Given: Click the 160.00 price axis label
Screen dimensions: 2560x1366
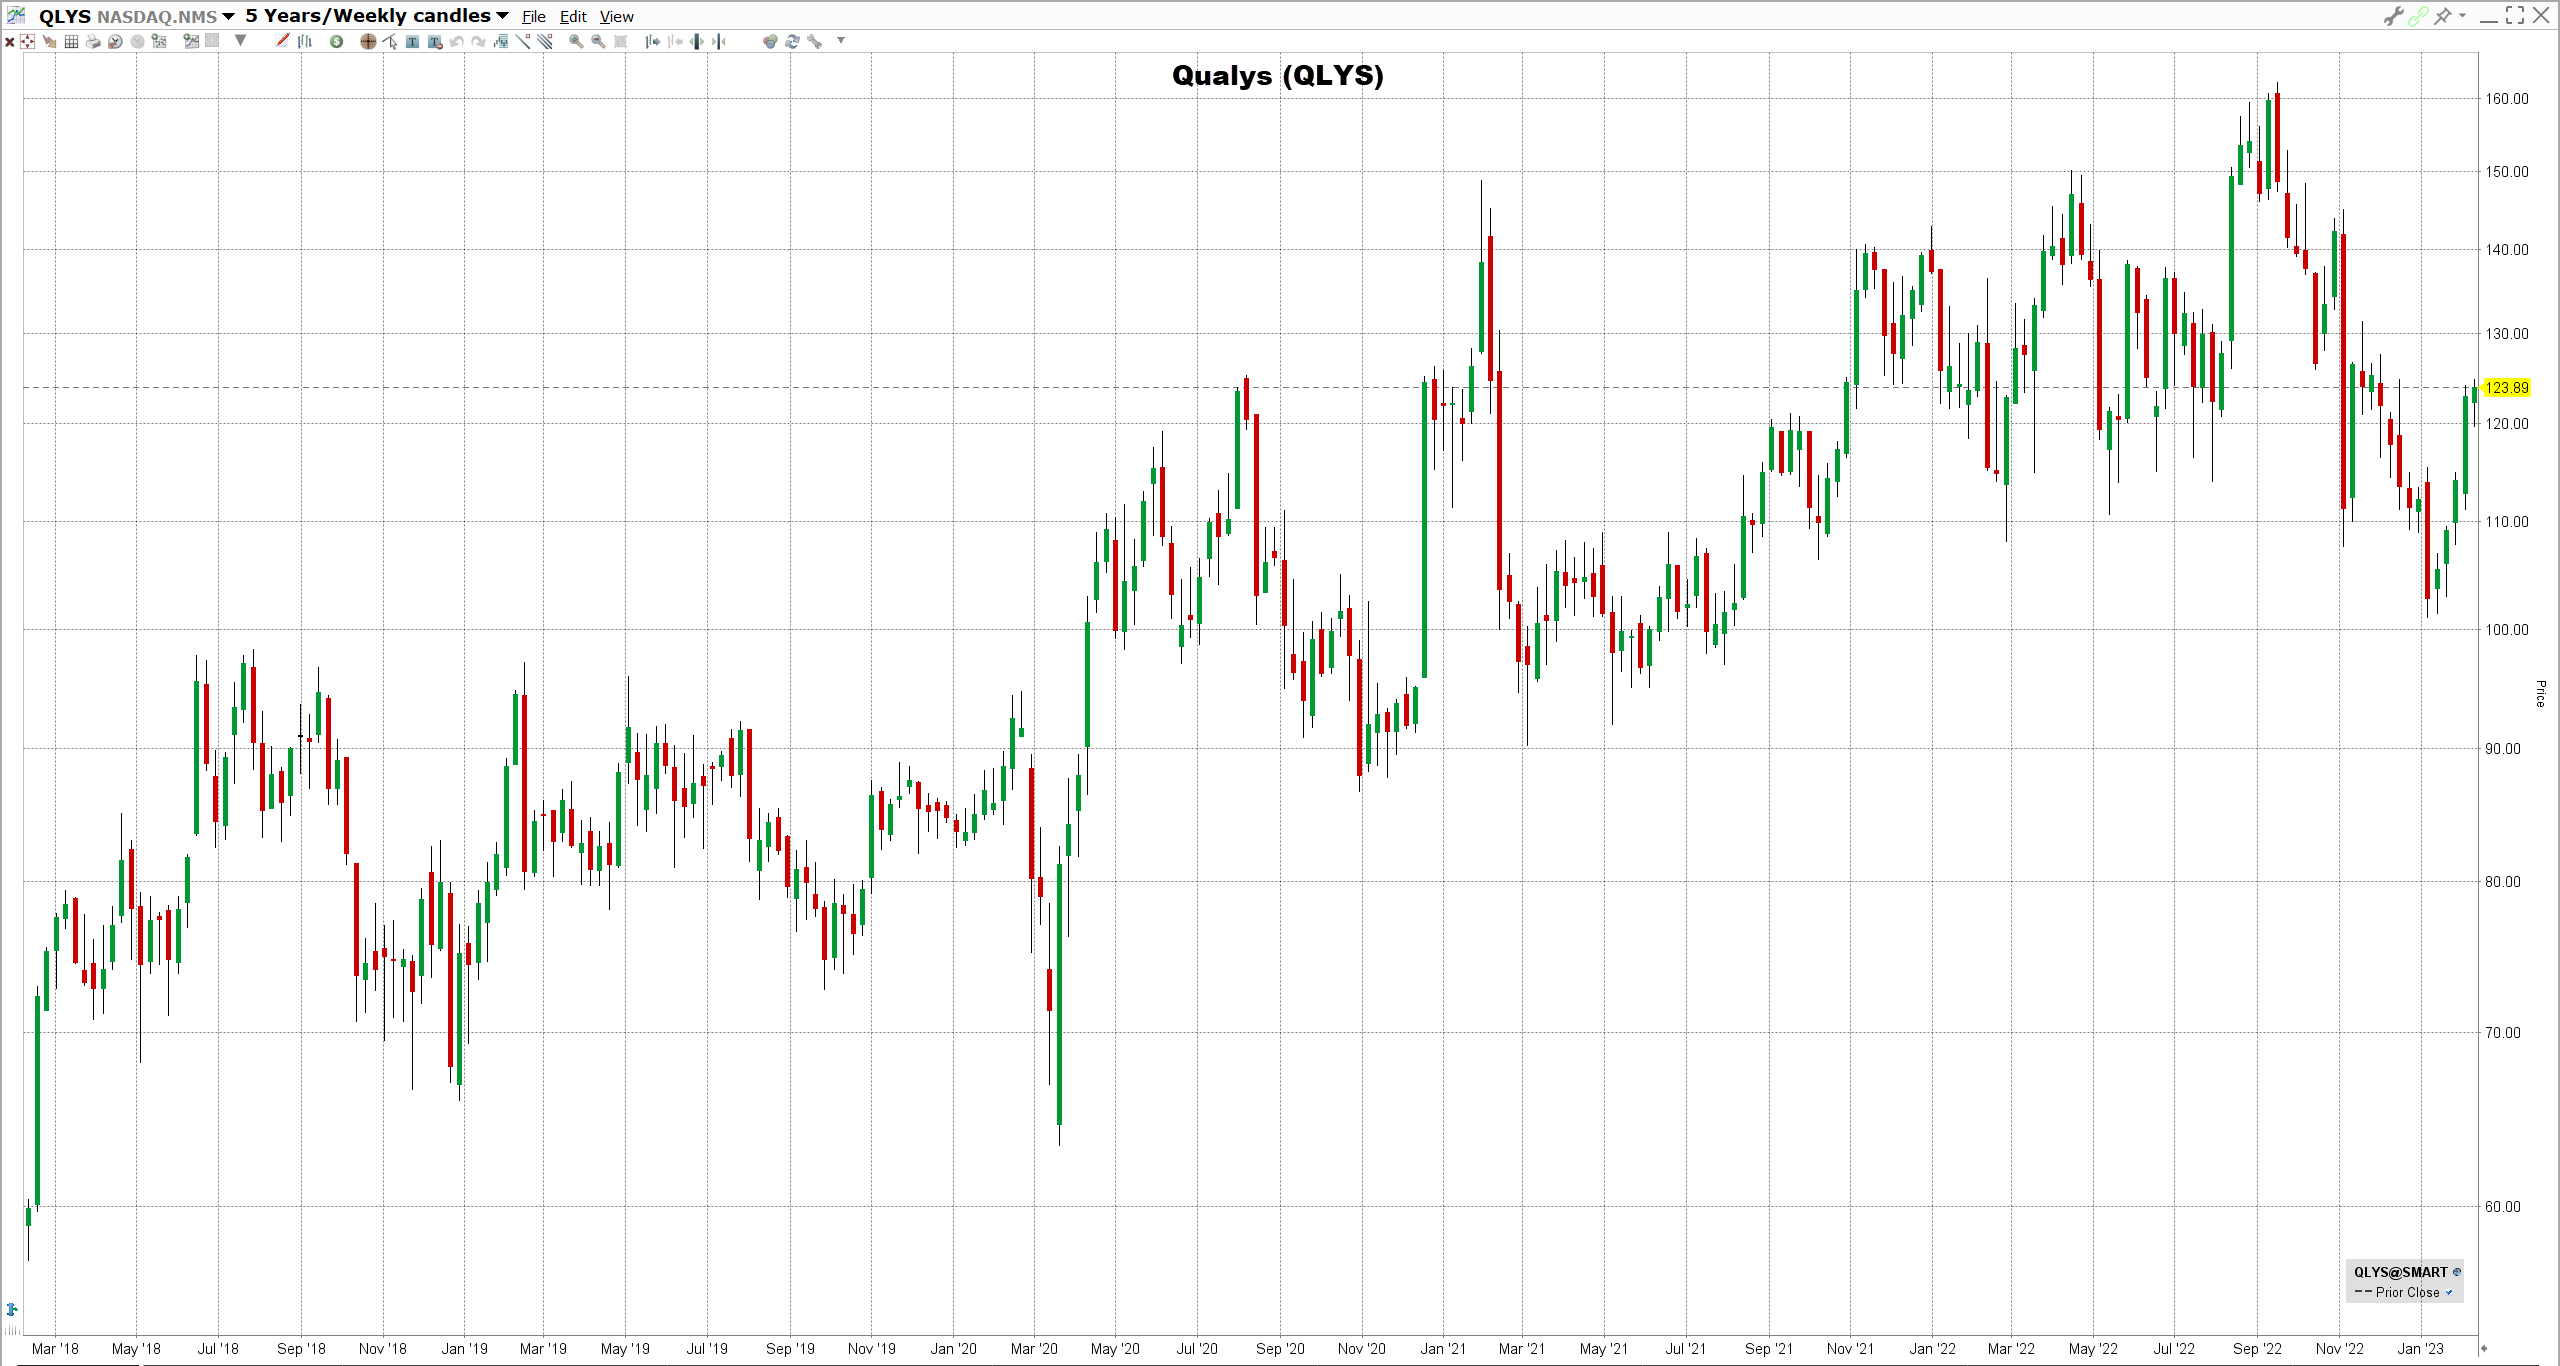Looking at the screenshot, I should [2507, 98].
